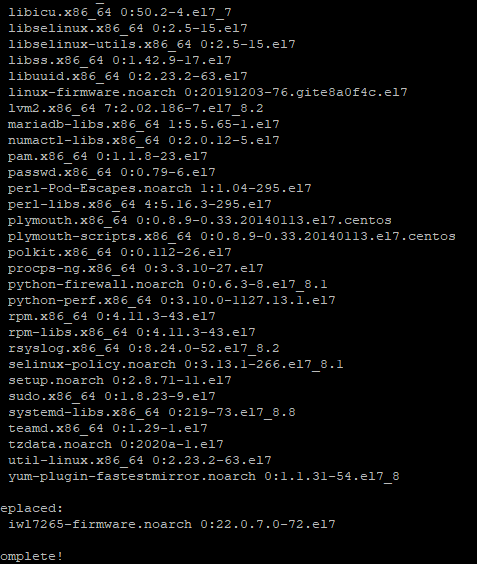Select the sudo.x86_64 entry
Viewport: 477px width, 564px height.
click(x=112, y=396)
